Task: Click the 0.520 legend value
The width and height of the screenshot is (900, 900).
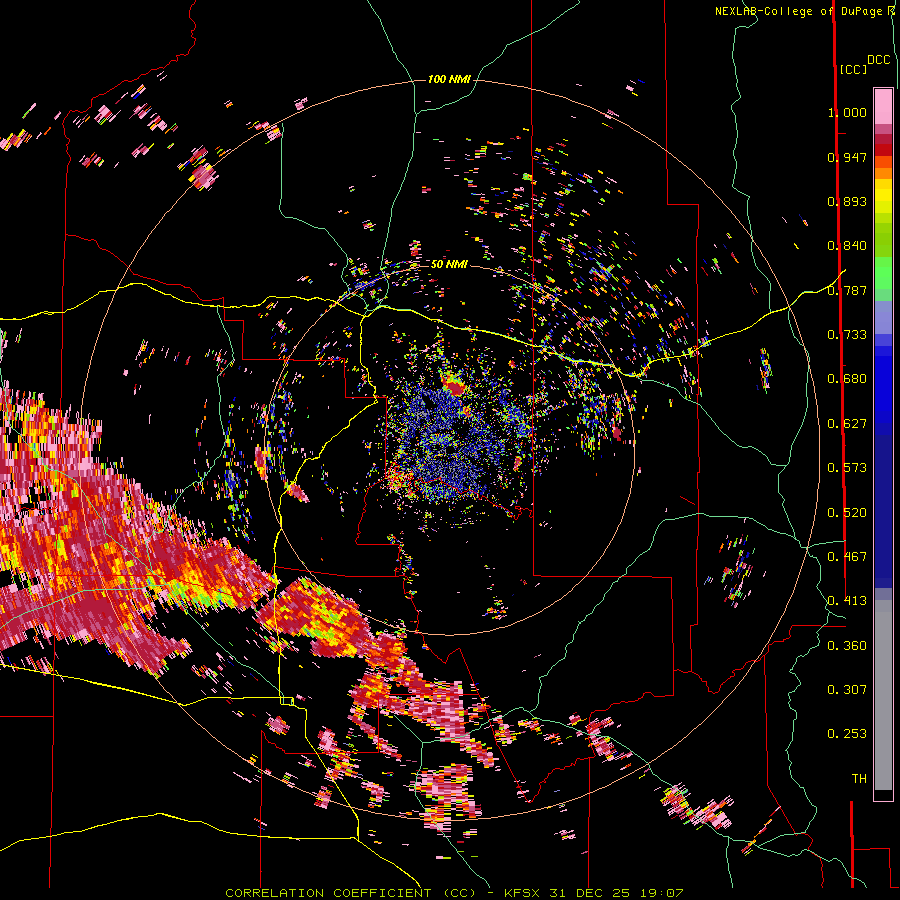Action: click(847, 513)
